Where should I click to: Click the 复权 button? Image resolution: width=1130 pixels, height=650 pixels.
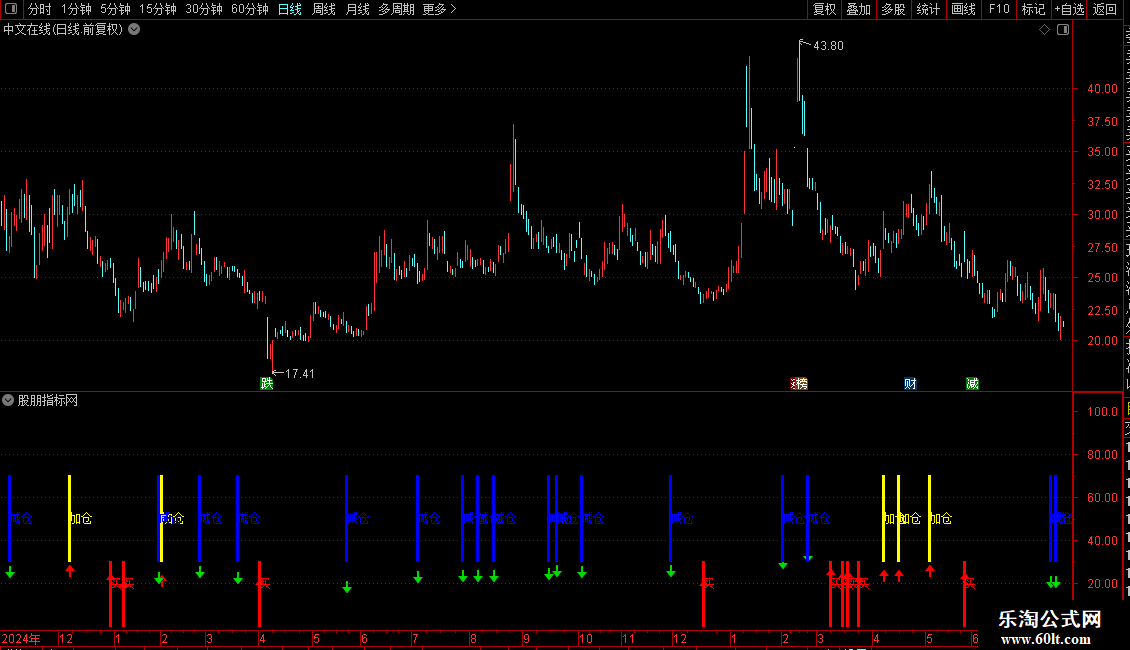point(824,9)
